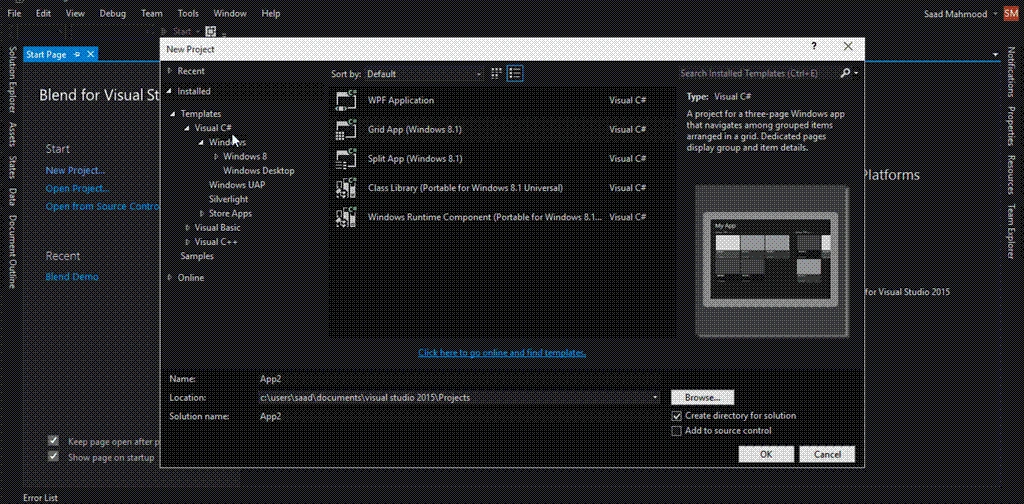Choose the Windows Runtime Component icon
The width and height of the screenshot is (1024, 504).
[x=346, y=217]
